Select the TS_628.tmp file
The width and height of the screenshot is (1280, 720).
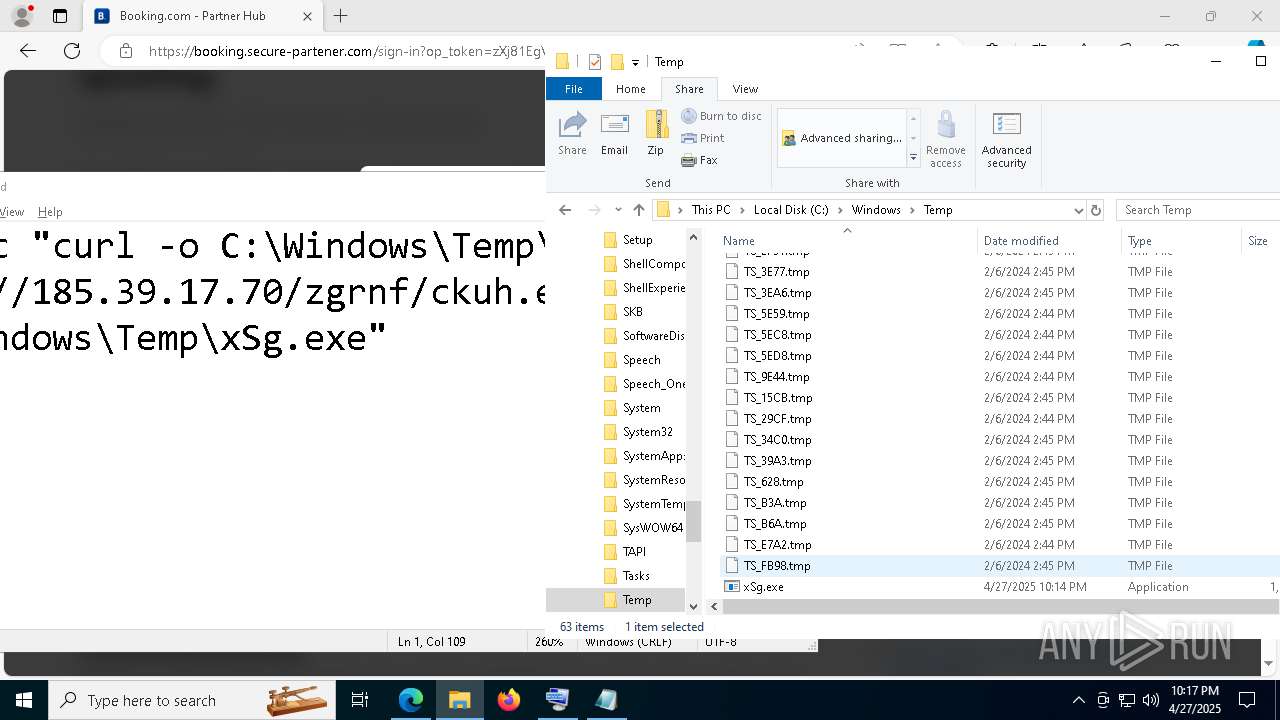coord(773,482)
